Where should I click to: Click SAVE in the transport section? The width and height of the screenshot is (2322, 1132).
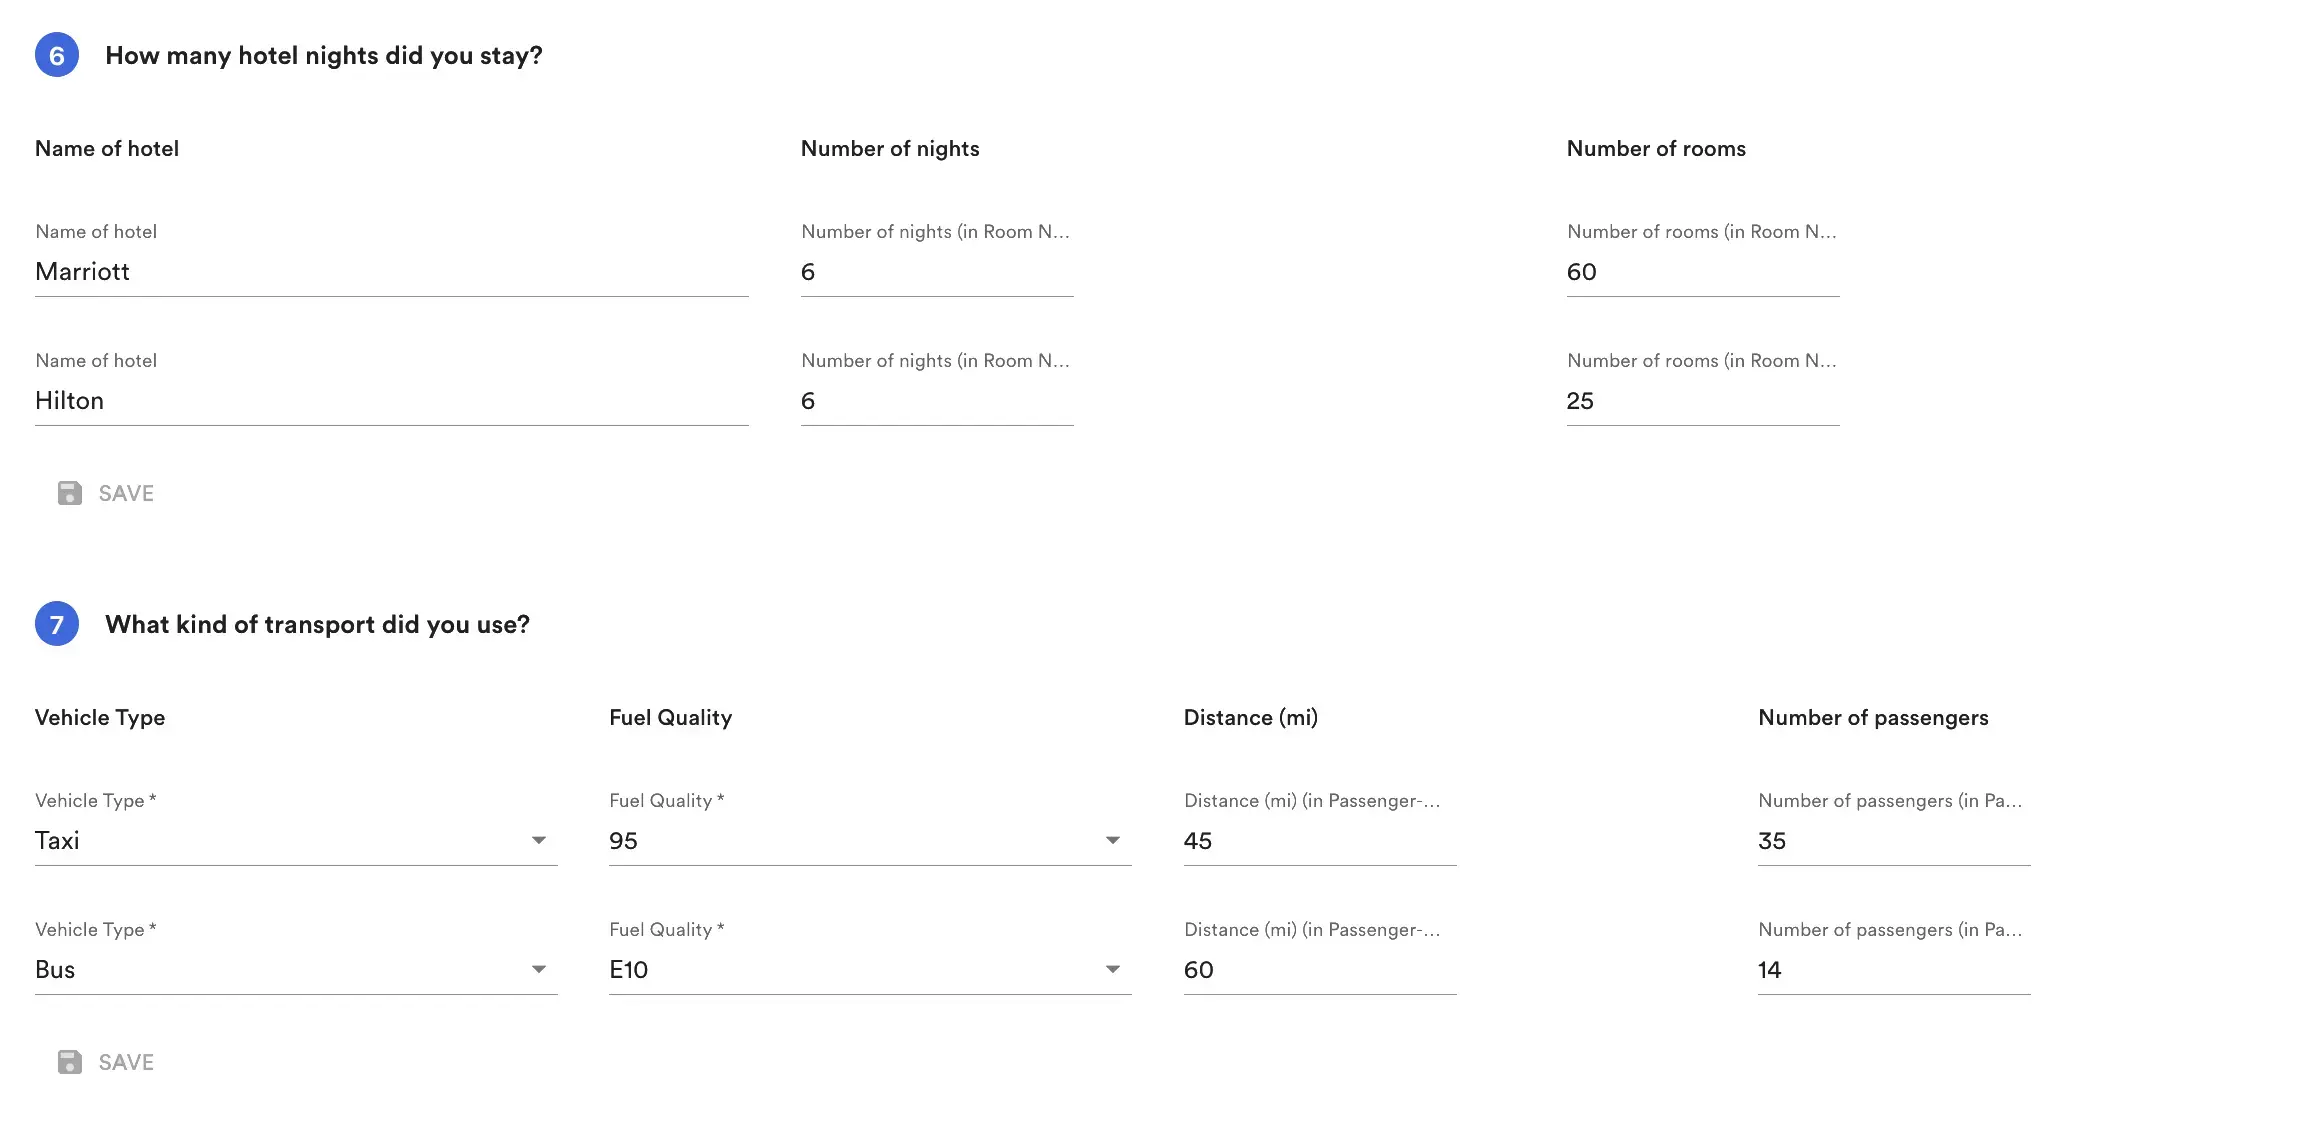[x=124, y=1062]
